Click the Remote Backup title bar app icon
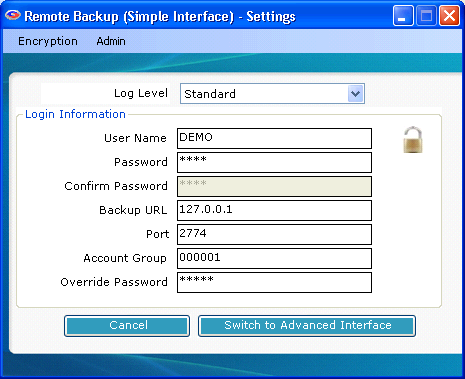The height and width of the screenshot is (379, 465). click(x=13, y=15)
